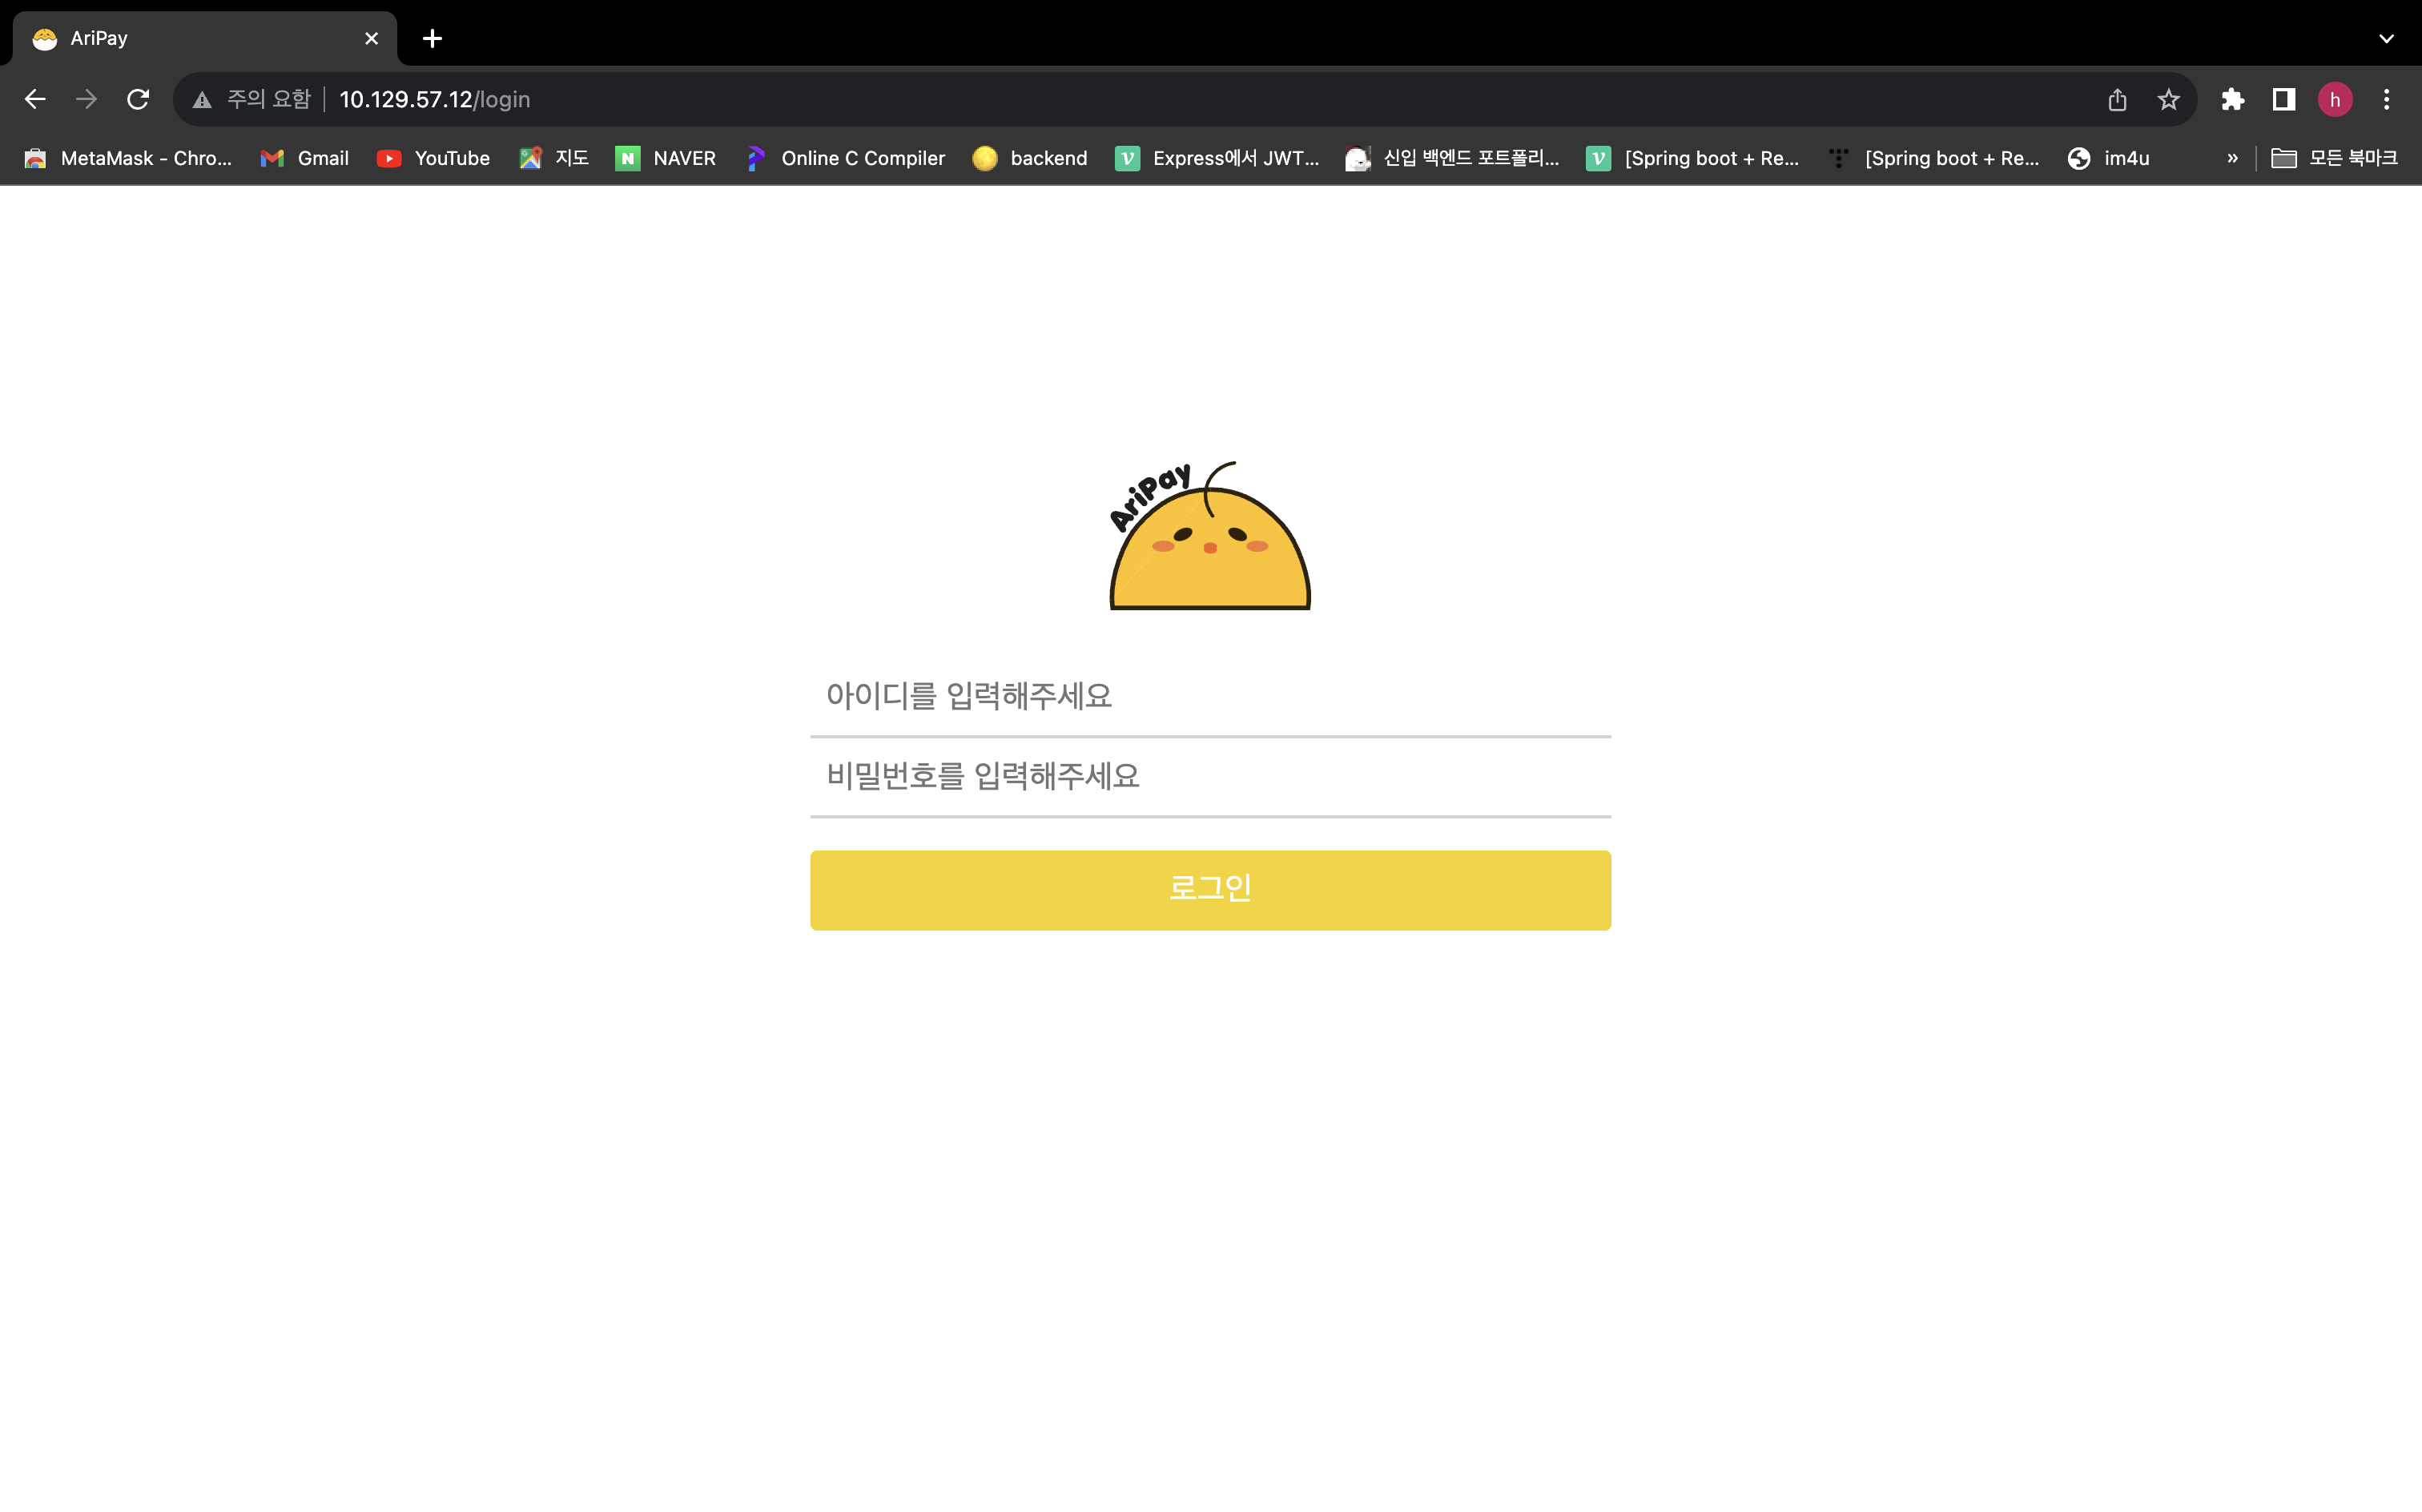
Task: Open the side panel icon
Action: point(2284,99)
